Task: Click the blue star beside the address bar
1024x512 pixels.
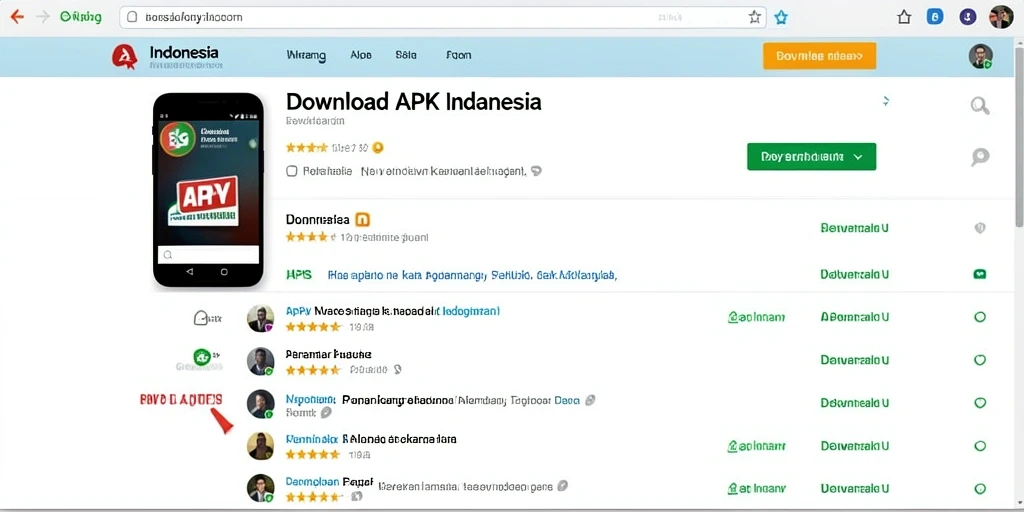Action: 780,18
